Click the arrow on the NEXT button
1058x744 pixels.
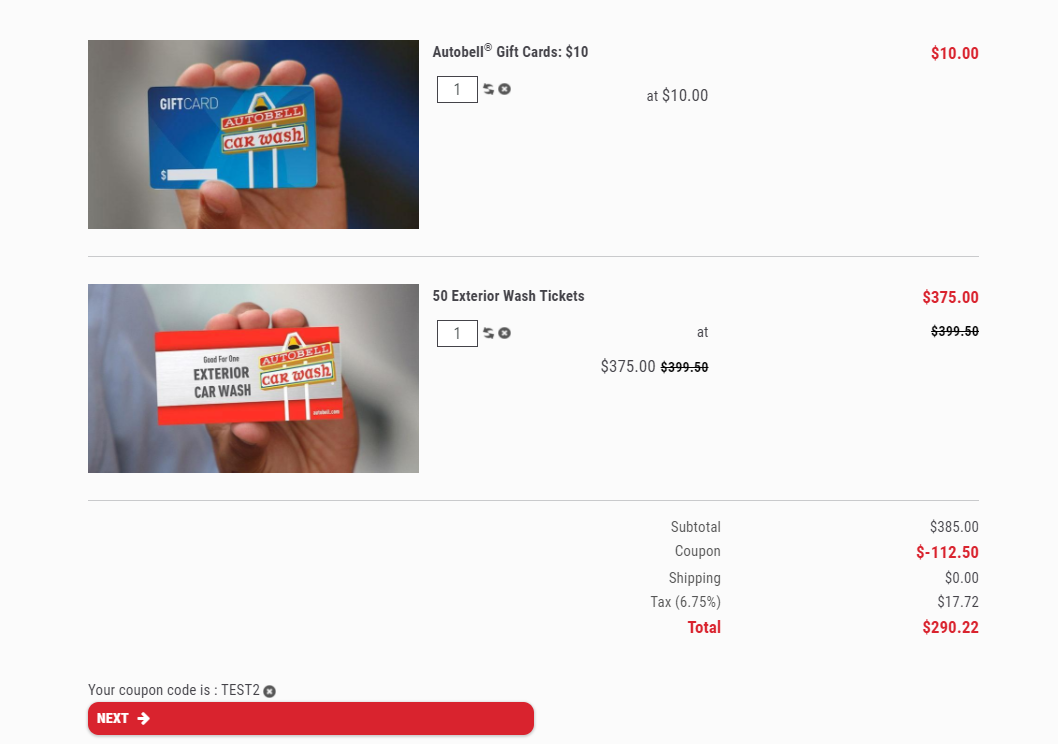coord(144,718)
